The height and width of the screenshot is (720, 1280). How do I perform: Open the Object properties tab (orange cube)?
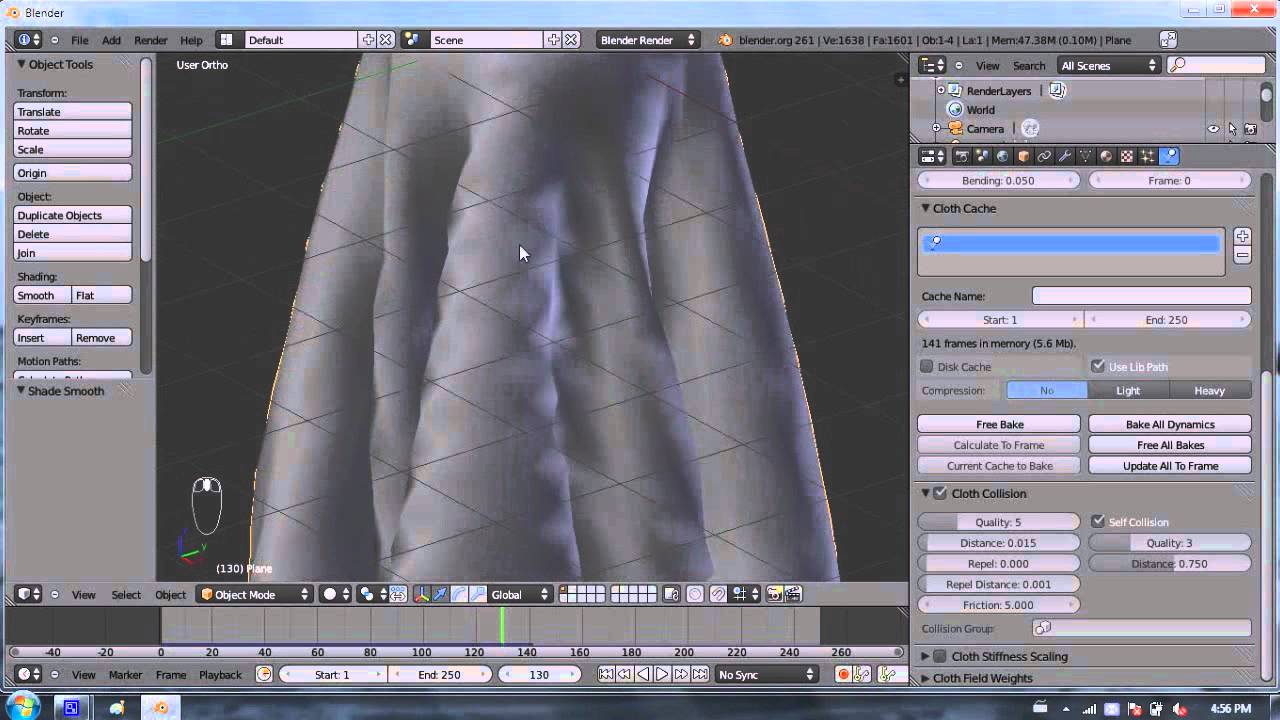click(x=1024, y=156)
